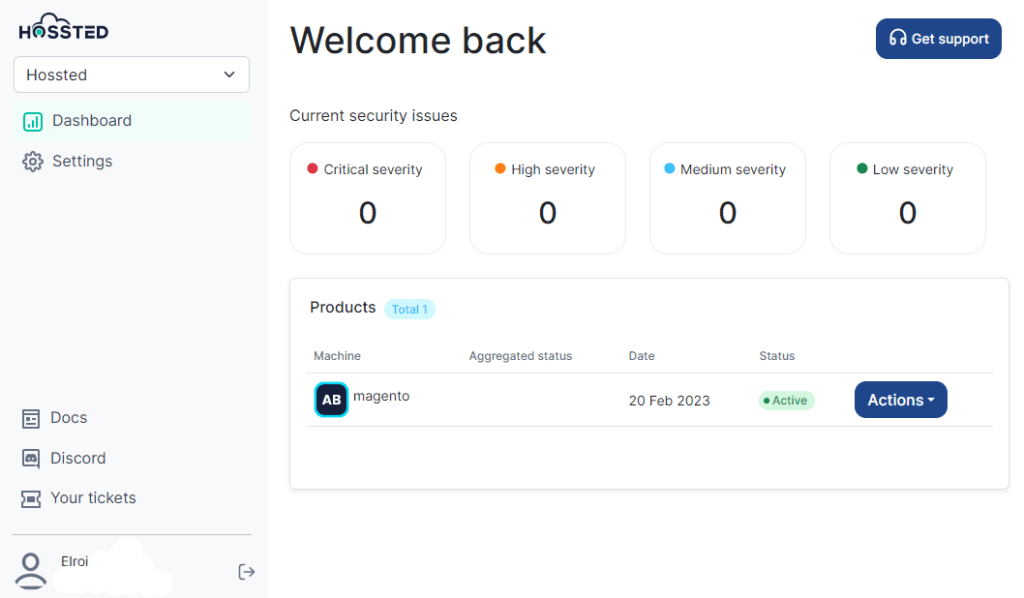Image resolution: width=1024 pixels, height=598 pixels.
Task: Select the High severity card
Action: pos(547,198)
